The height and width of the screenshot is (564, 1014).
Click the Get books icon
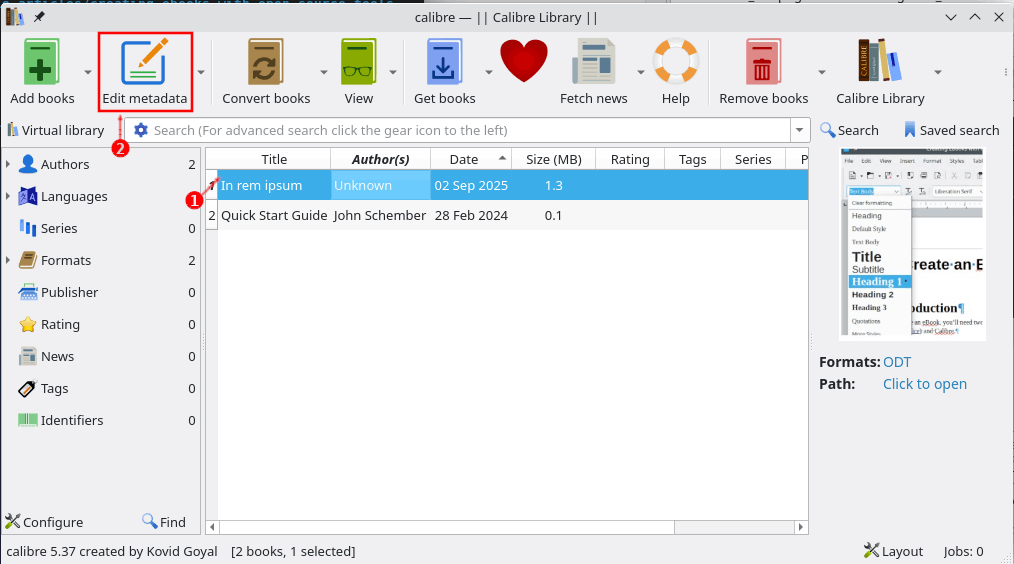click(x=444, y=63)
